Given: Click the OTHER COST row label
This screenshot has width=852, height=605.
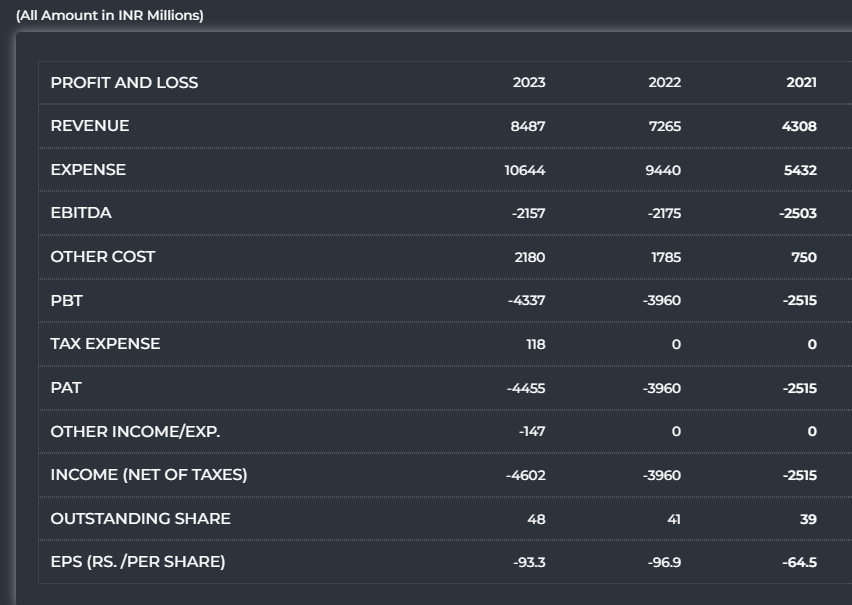Looking at the screenshot, I should (103, 257).
